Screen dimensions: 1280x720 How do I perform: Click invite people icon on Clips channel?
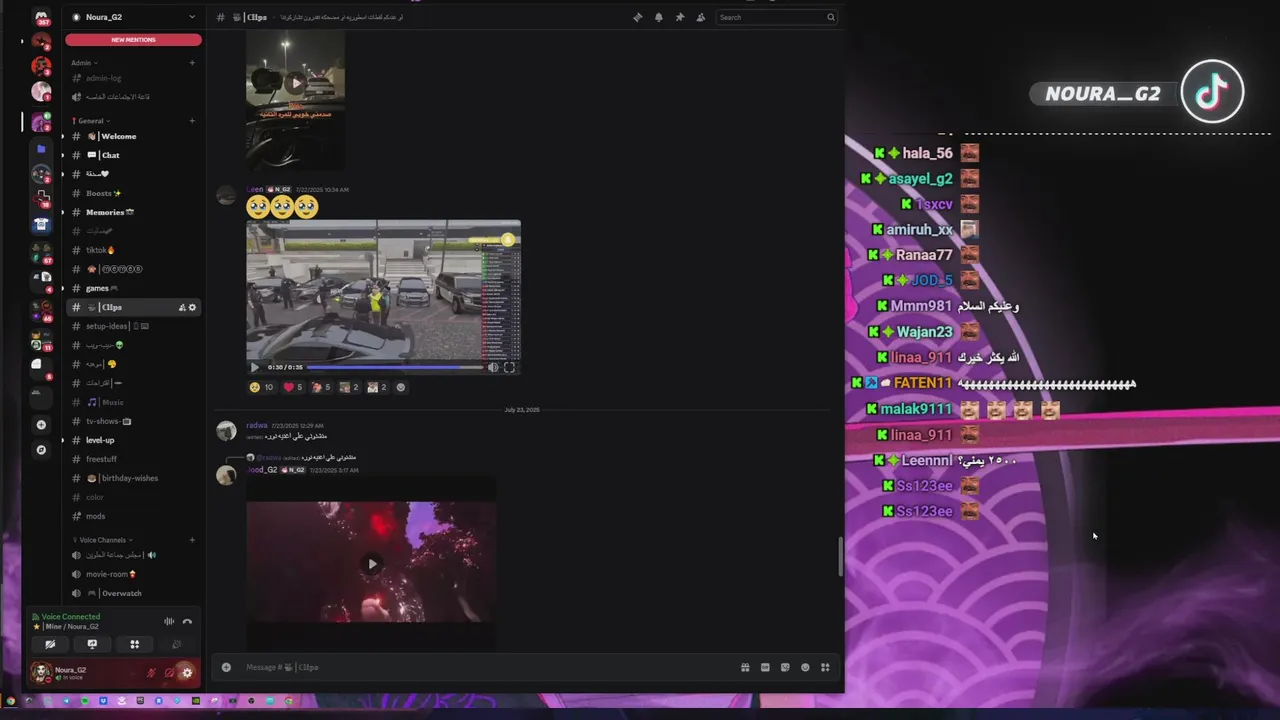click(x=182, y=307)
